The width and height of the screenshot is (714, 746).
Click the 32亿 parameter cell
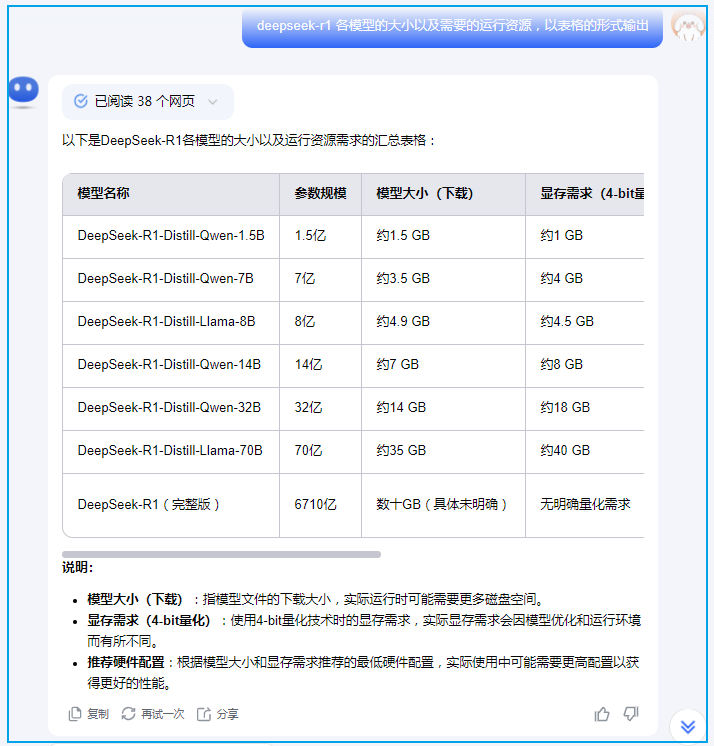pyautogui.click(x=320, y=408)
